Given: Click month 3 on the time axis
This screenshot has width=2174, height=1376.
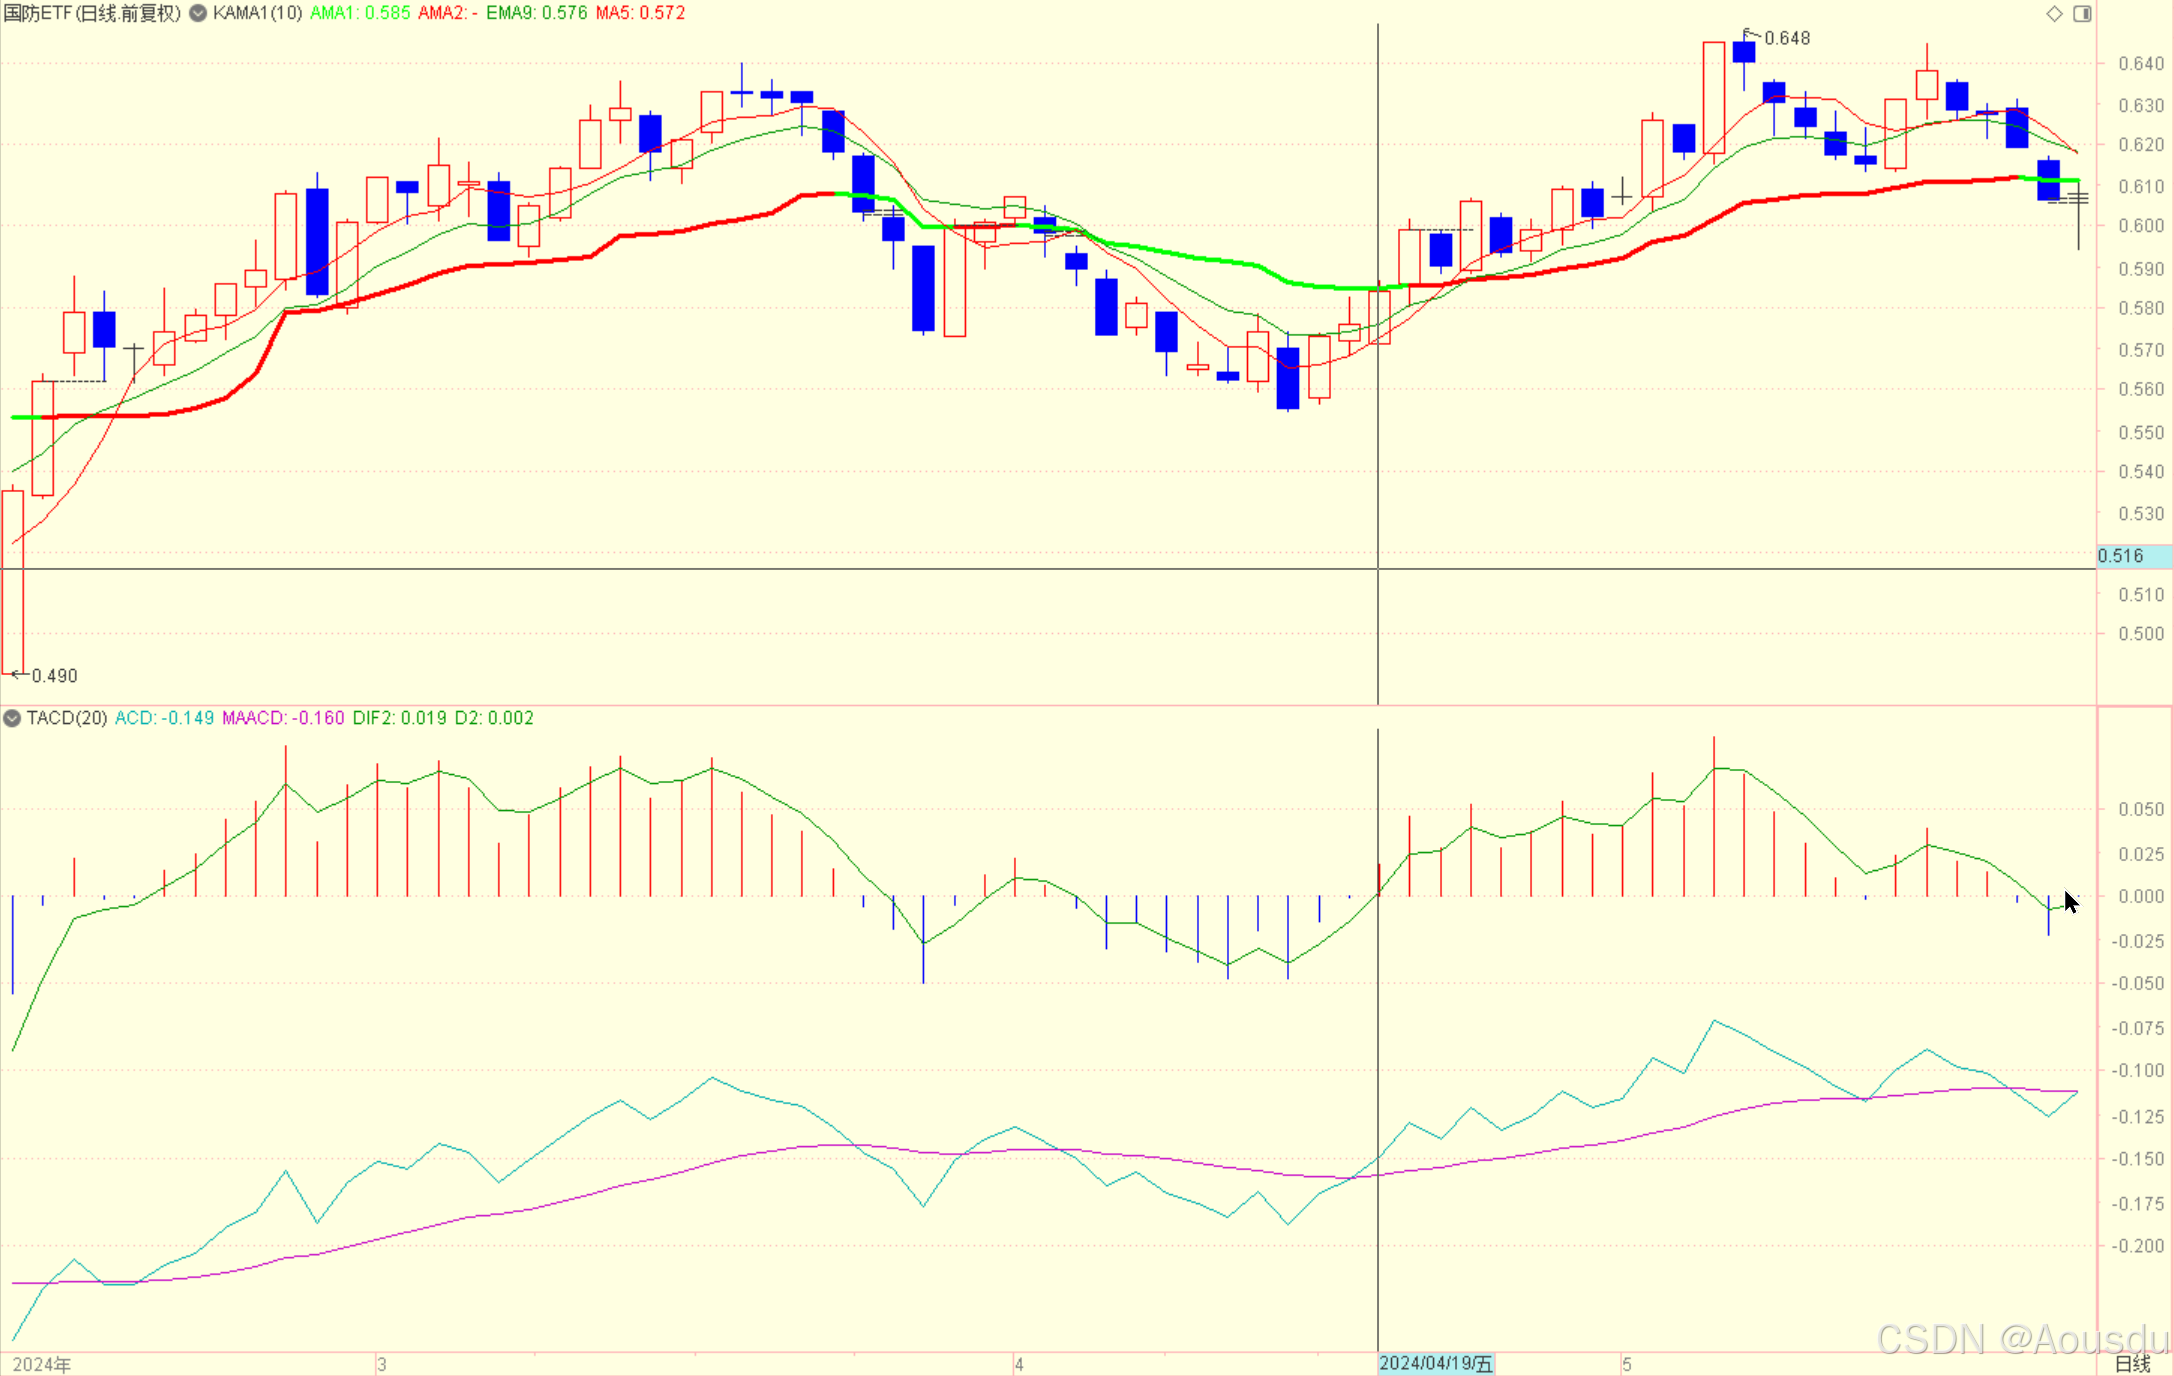Looking at the screenshot, I should pos(382,1364).
